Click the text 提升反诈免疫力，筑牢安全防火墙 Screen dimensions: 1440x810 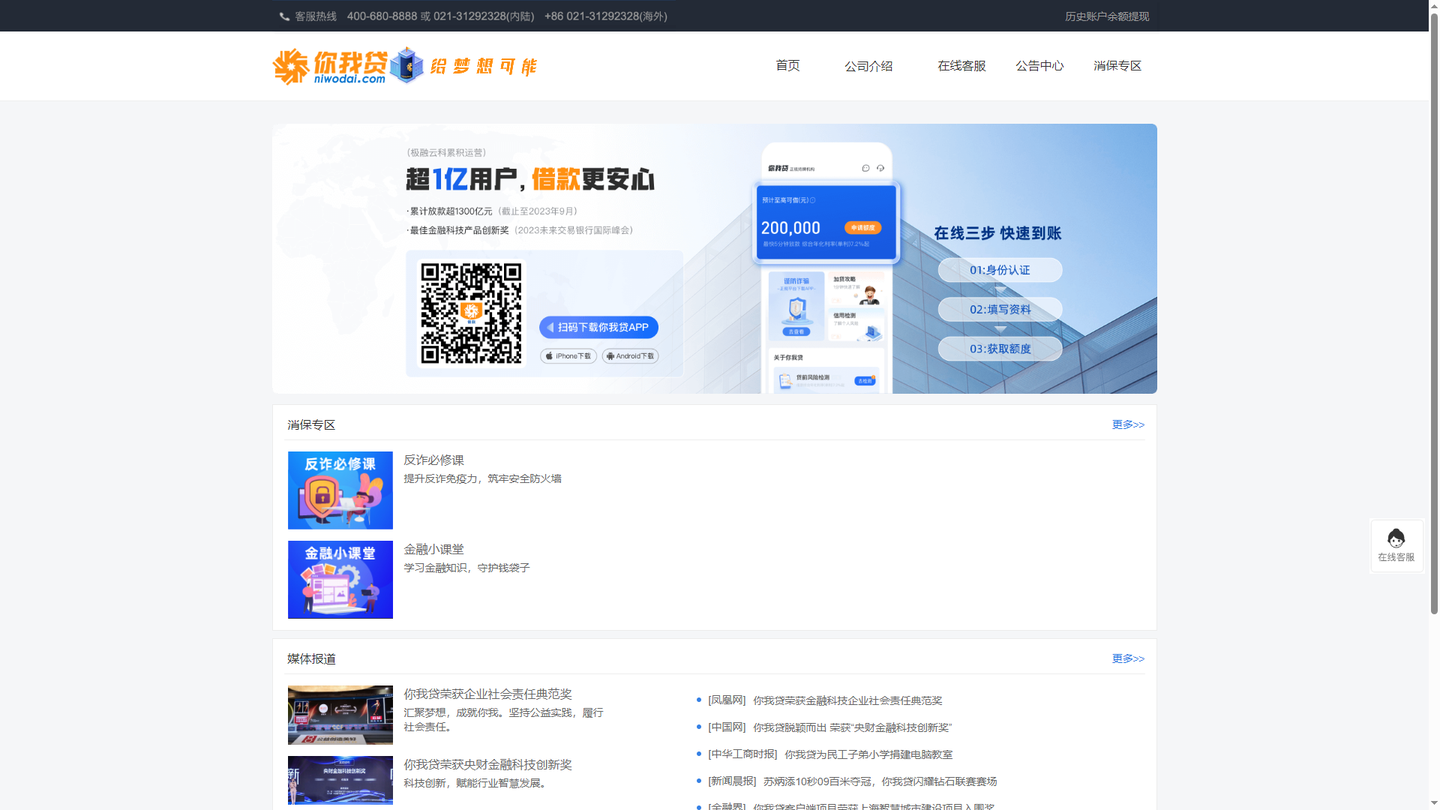(x=483, y=479)
